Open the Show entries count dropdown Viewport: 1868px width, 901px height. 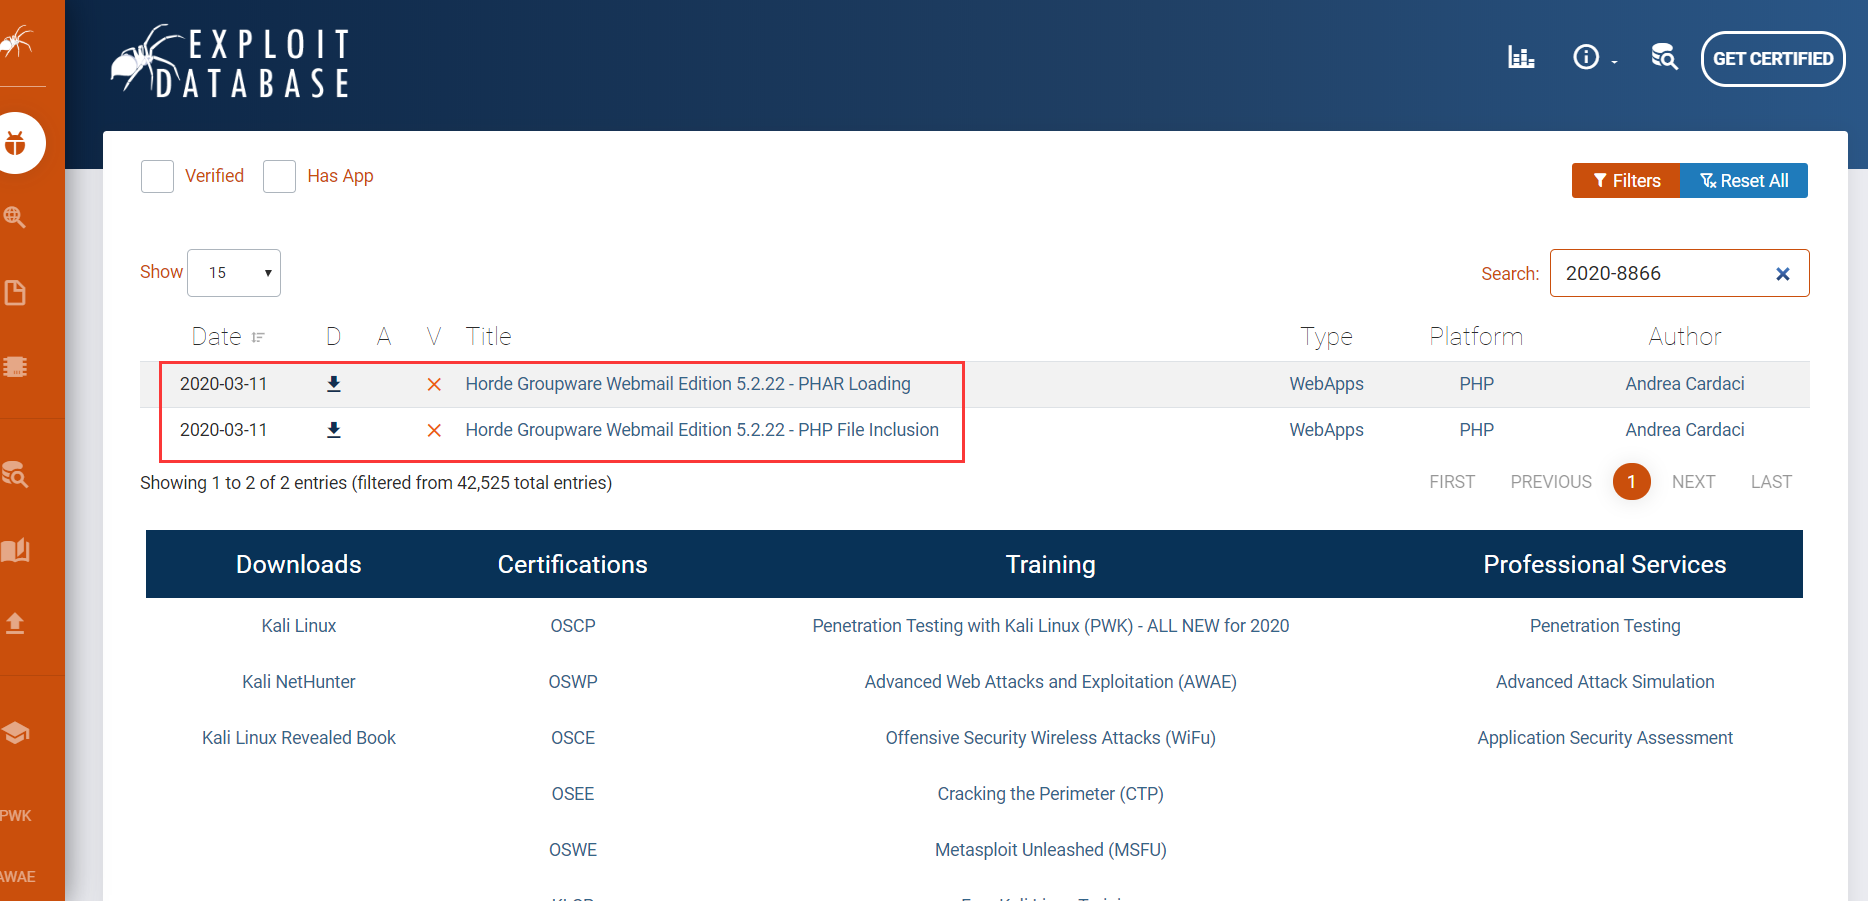click(x=233, y=272)
